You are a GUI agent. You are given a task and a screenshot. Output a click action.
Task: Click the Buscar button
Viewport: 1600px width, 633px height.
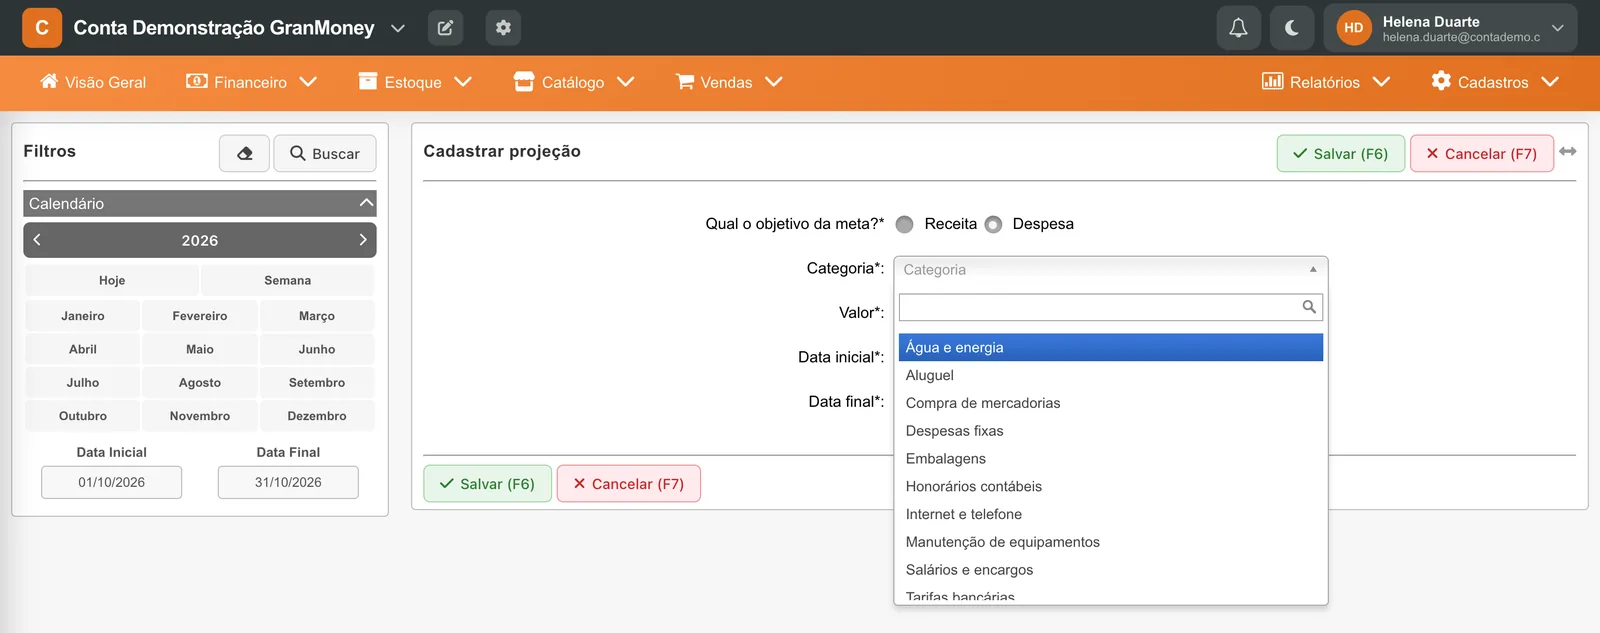click(325, 153)
